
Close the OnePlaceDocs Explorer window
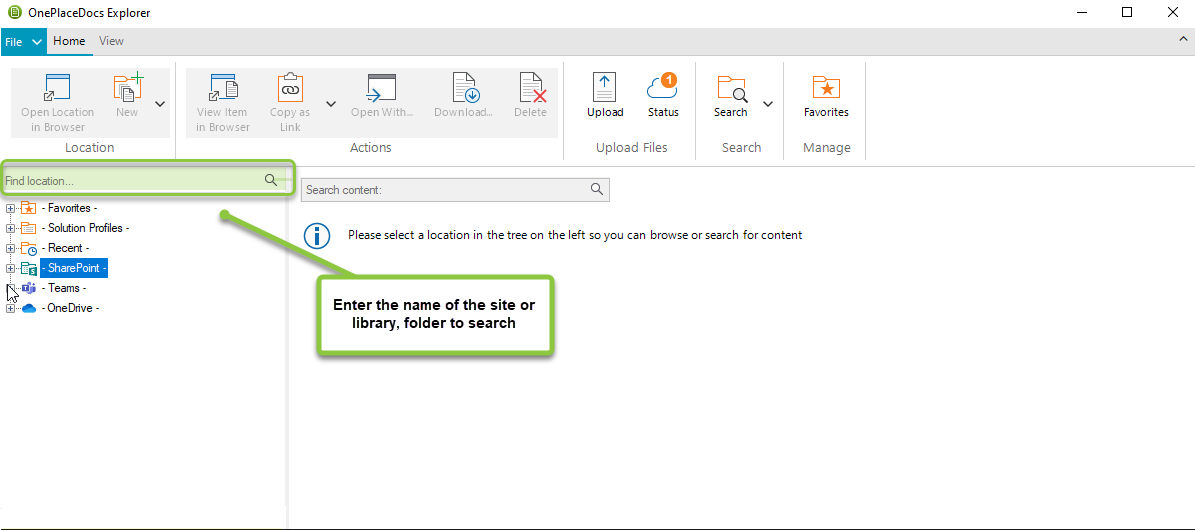click(x=1174, y=12)
